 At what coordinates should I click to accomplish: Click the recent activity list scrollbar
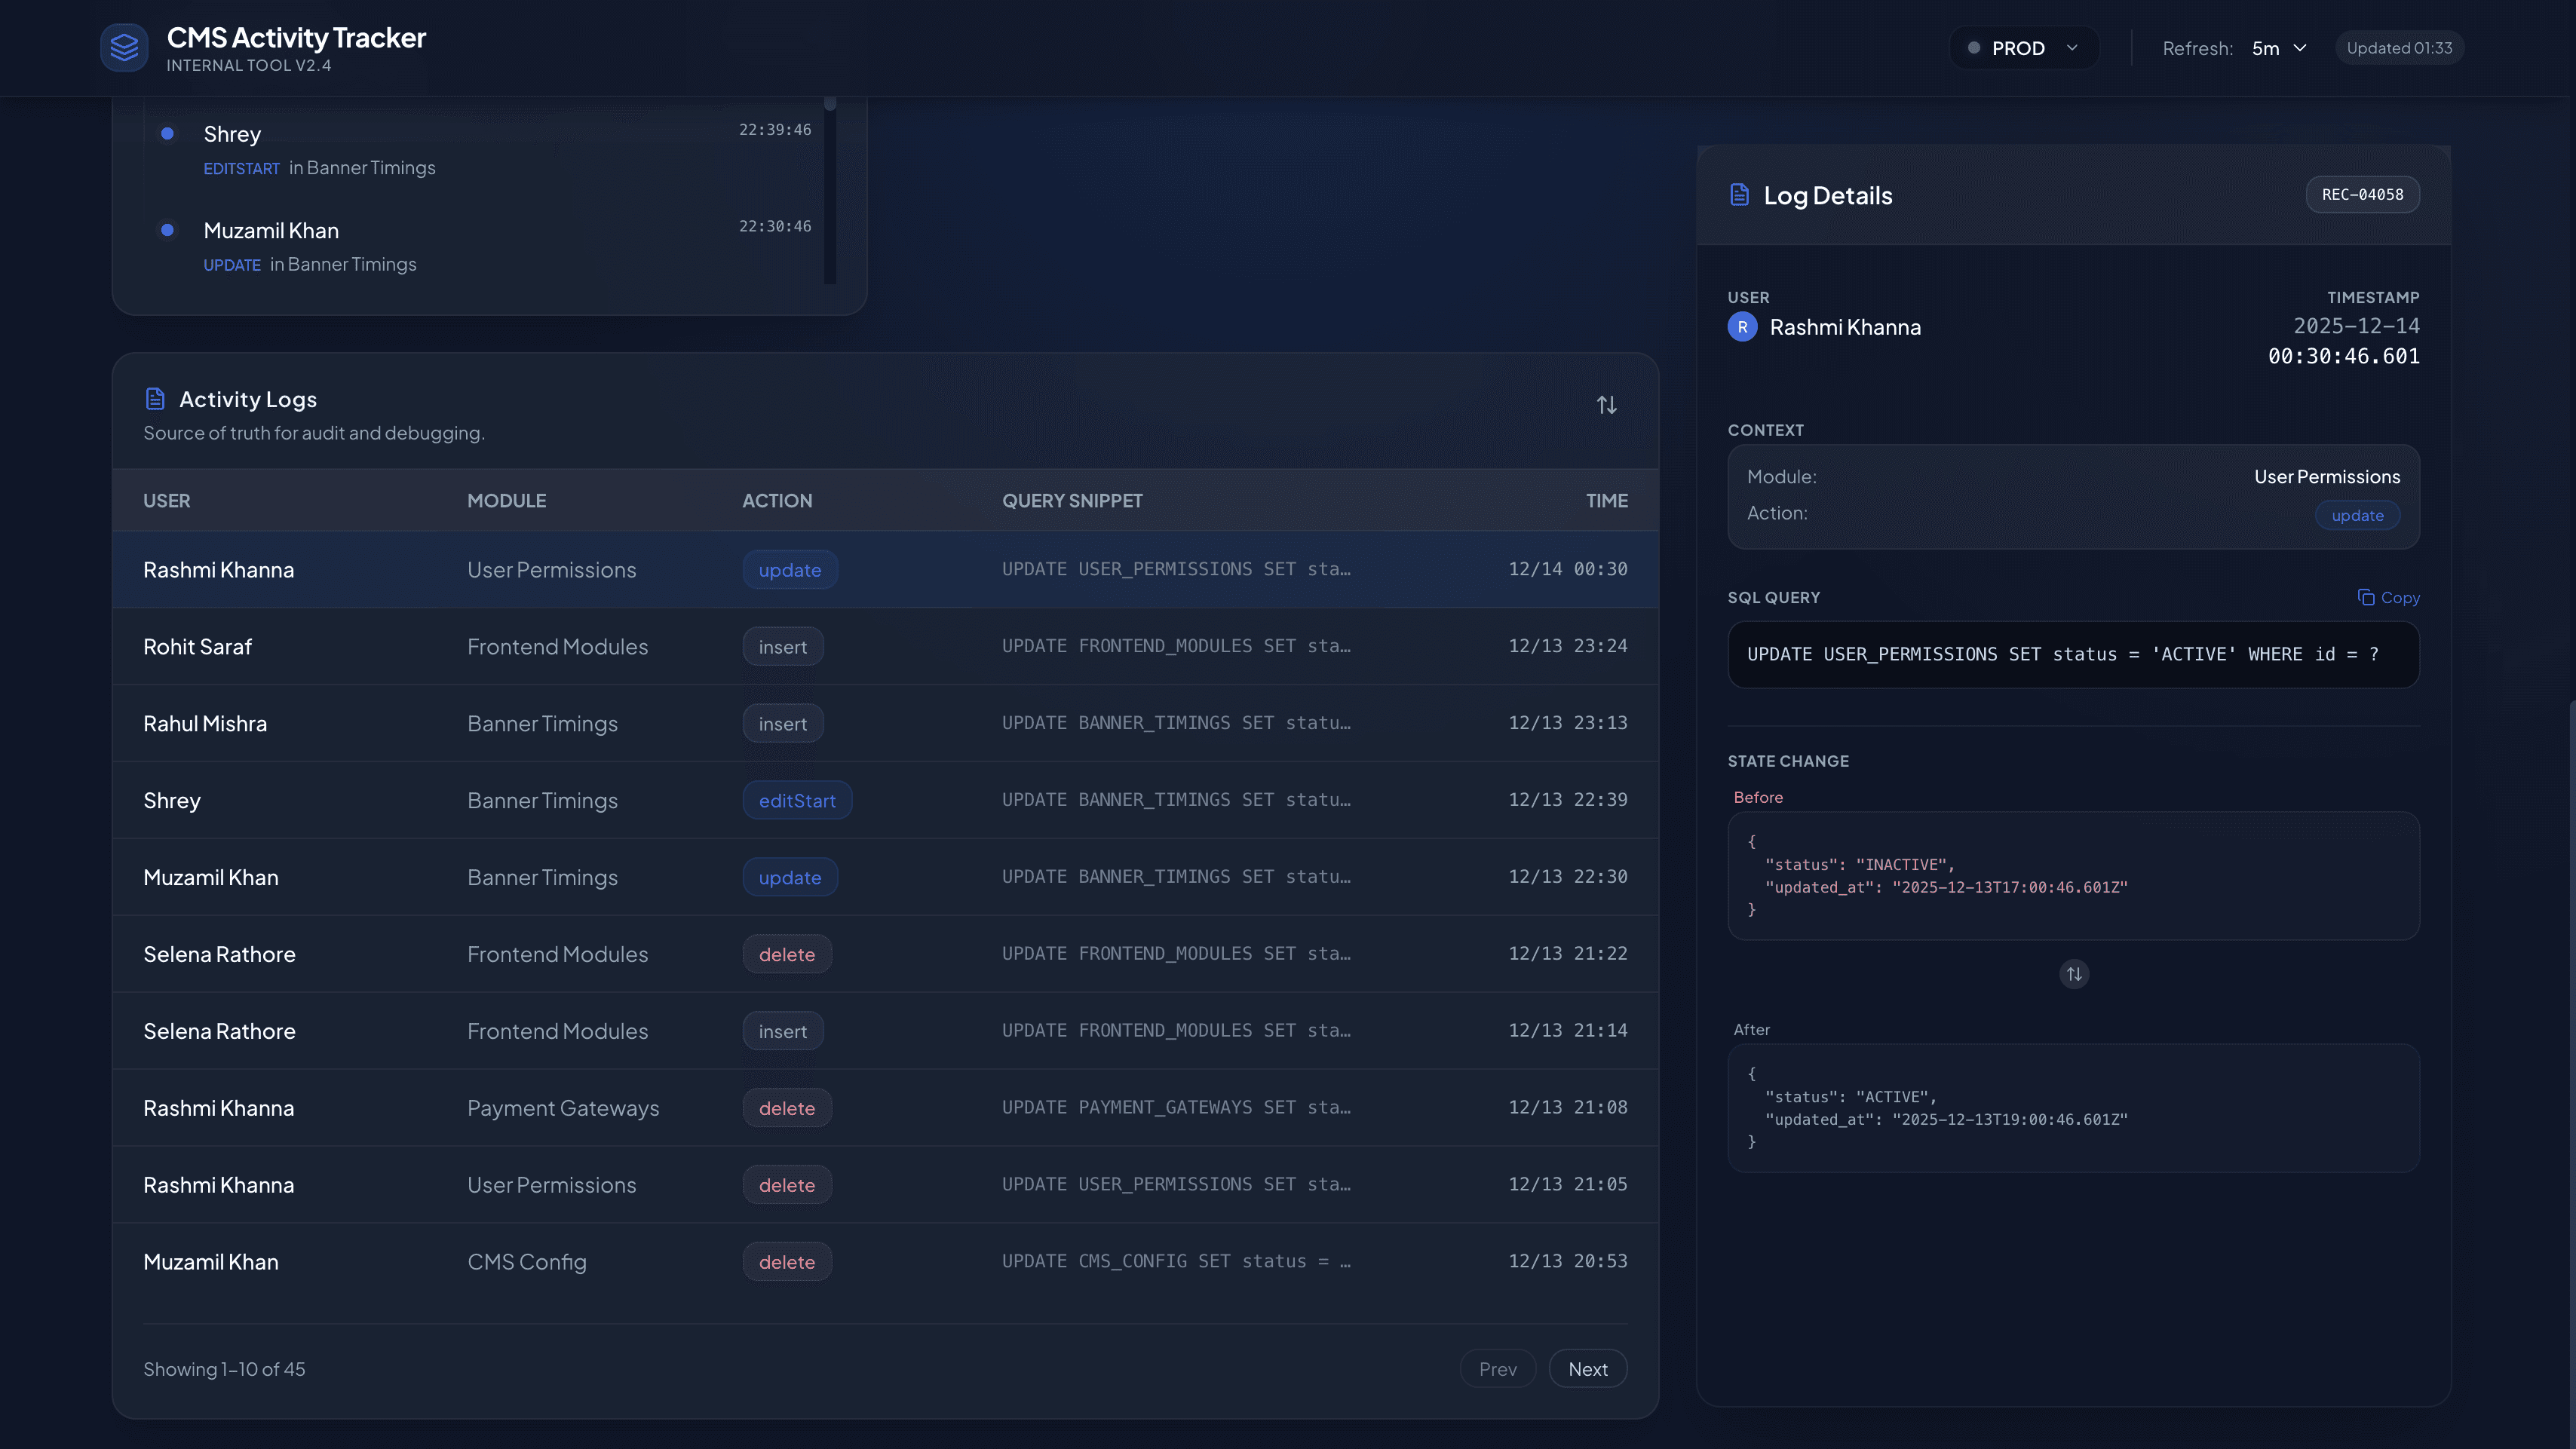(x=829, y=190)
